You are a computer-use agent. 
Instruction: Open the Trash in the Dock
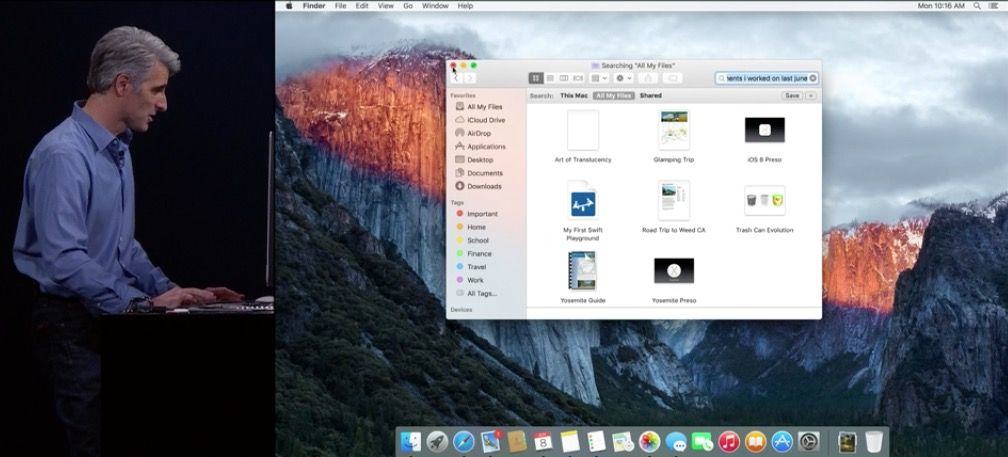pos(874,441)
